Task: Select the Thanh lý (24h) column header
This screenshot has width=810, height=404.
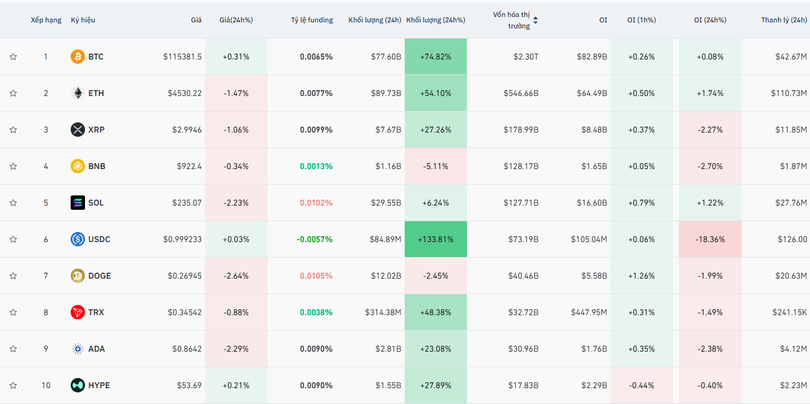Action: (783, 20)
